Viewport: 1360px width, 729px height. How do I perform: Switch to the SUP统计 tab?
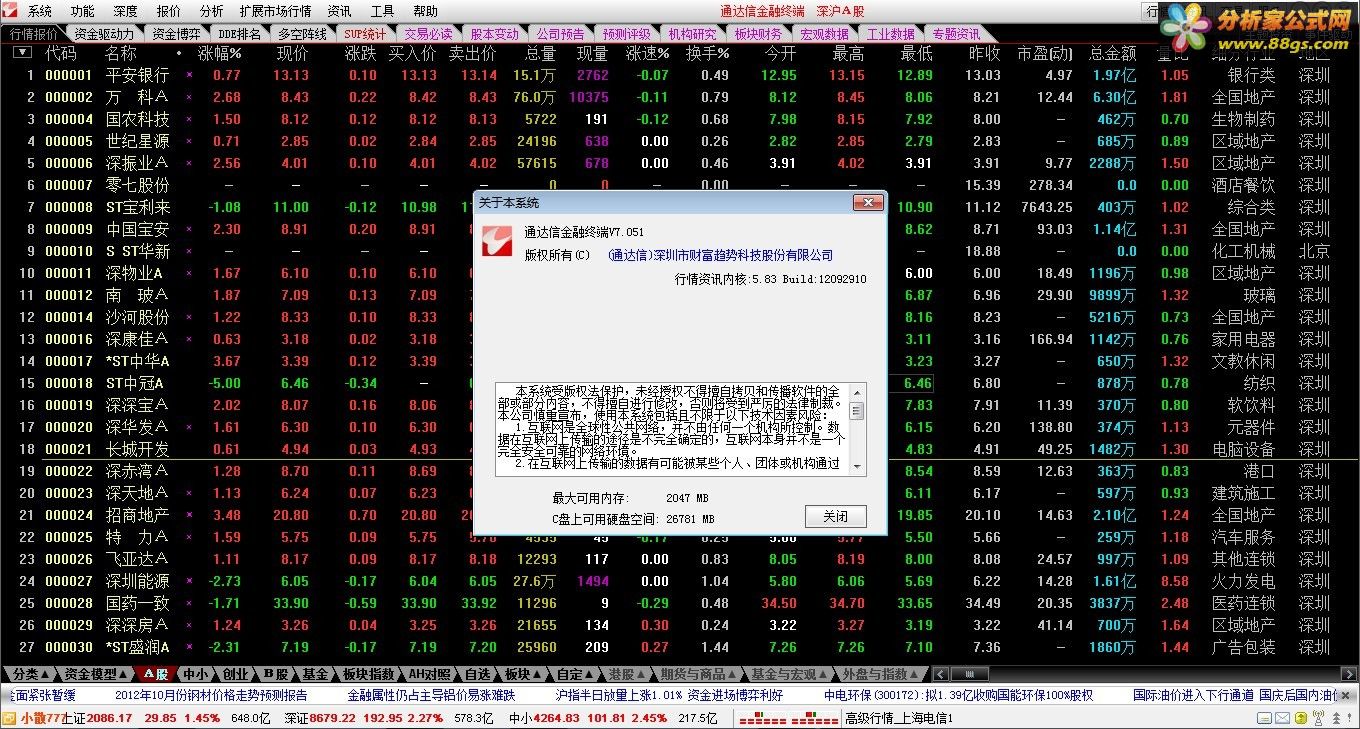tap(364, 34)
